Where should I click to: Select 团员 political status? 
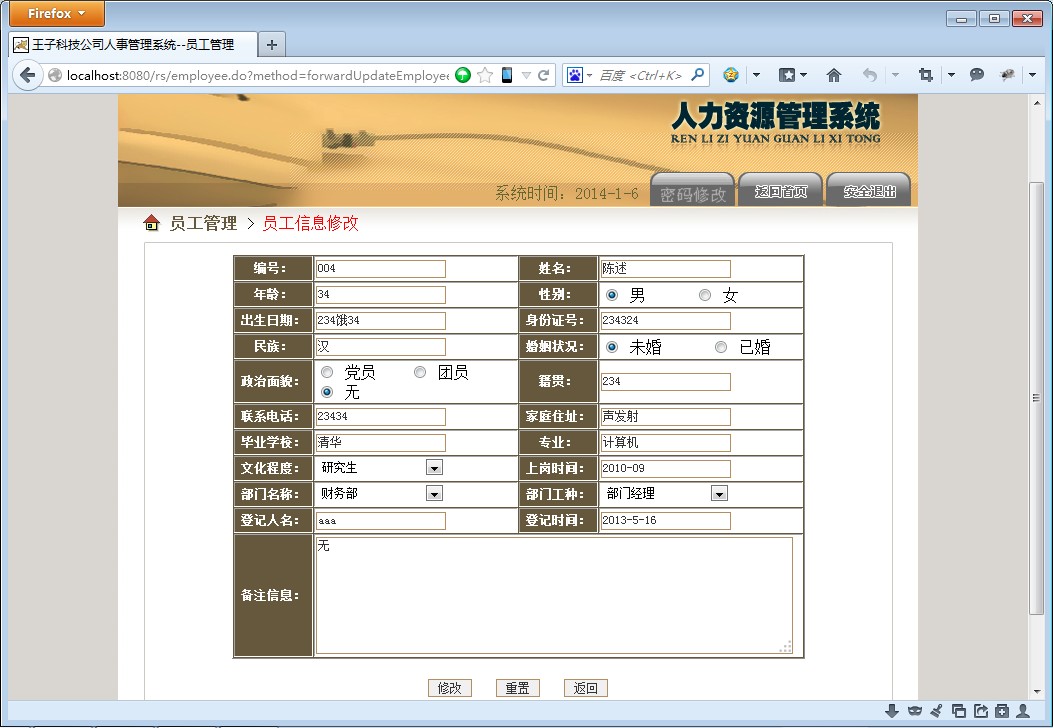pyautogui.click(x=420, y=372)
